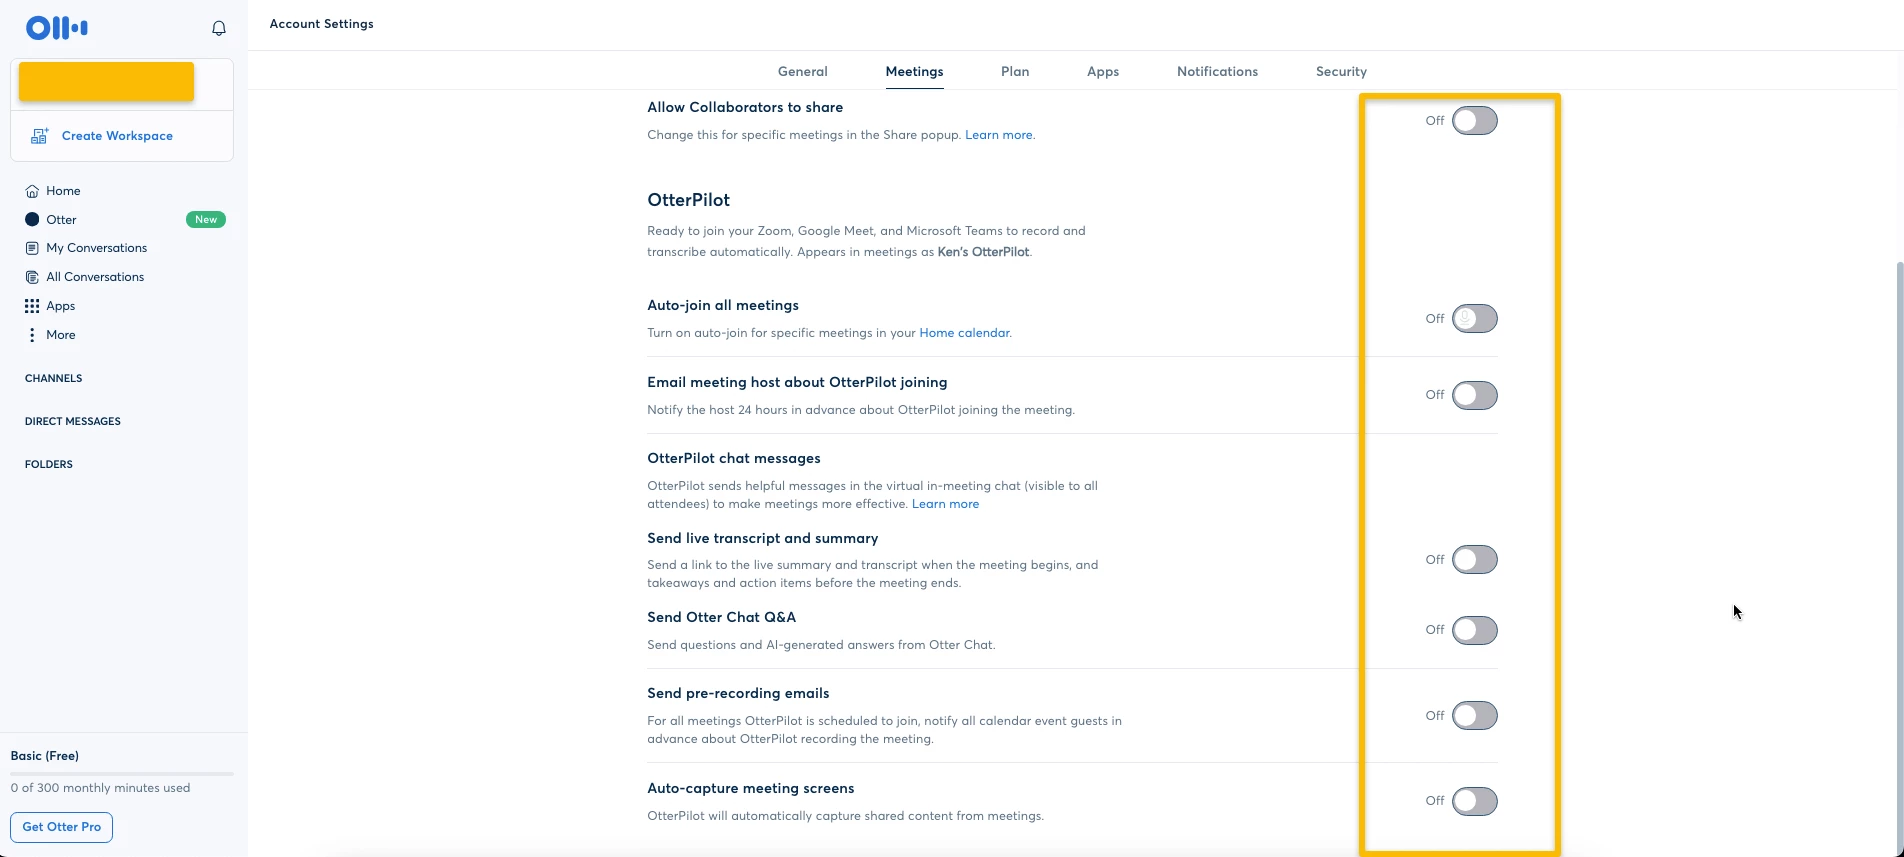Click the 'Ken's OtterPilot' name text
The height and width of the screenshot is (857, 1904).
pyautogui.click(x=983, y=252)
